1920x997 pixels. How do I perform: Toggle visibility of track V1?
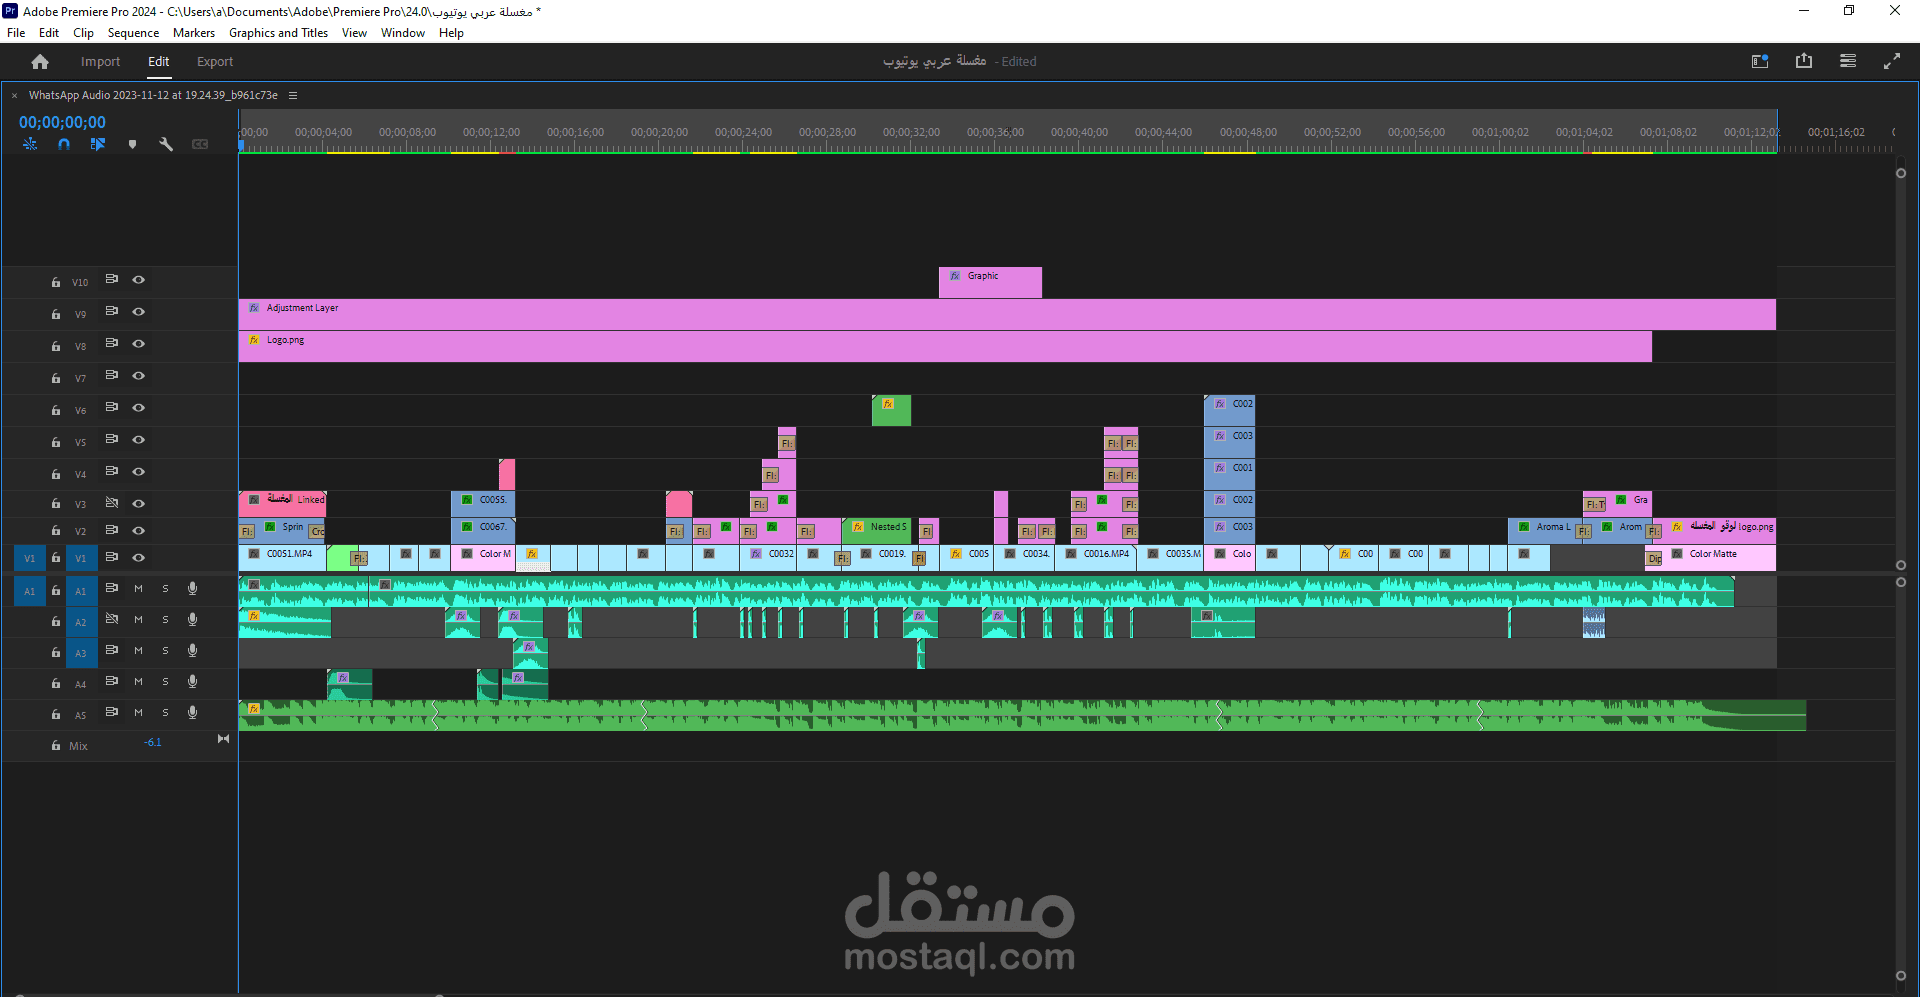click(x=139, y=558)
